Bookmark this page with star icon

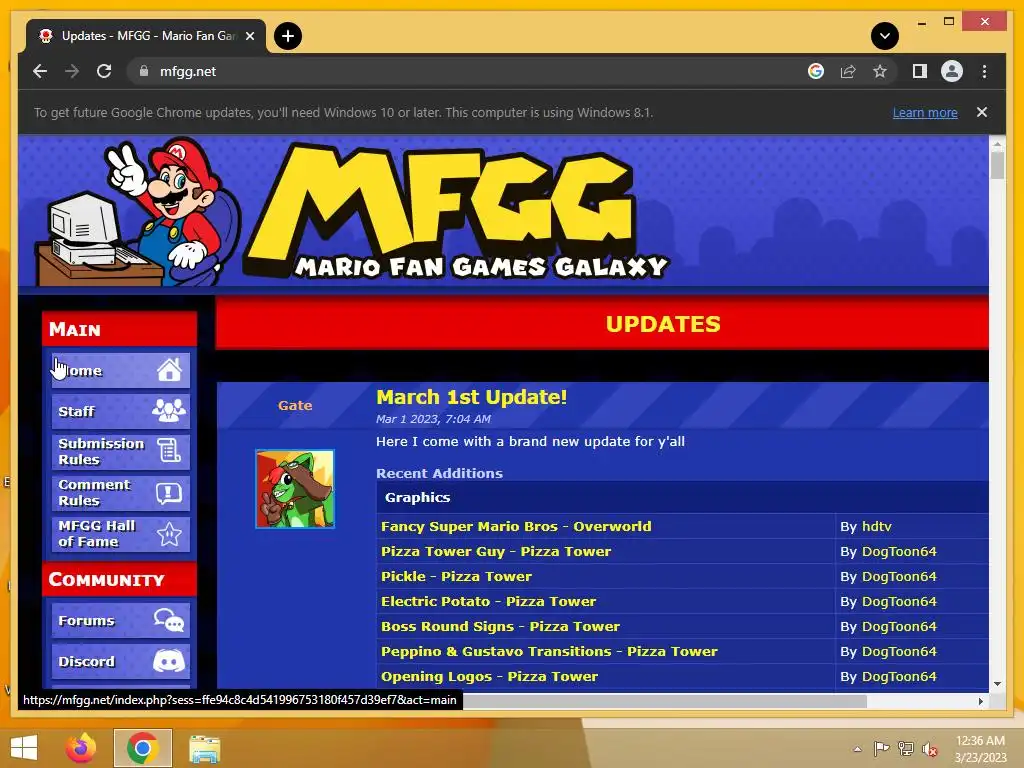(x=880, y=71)
